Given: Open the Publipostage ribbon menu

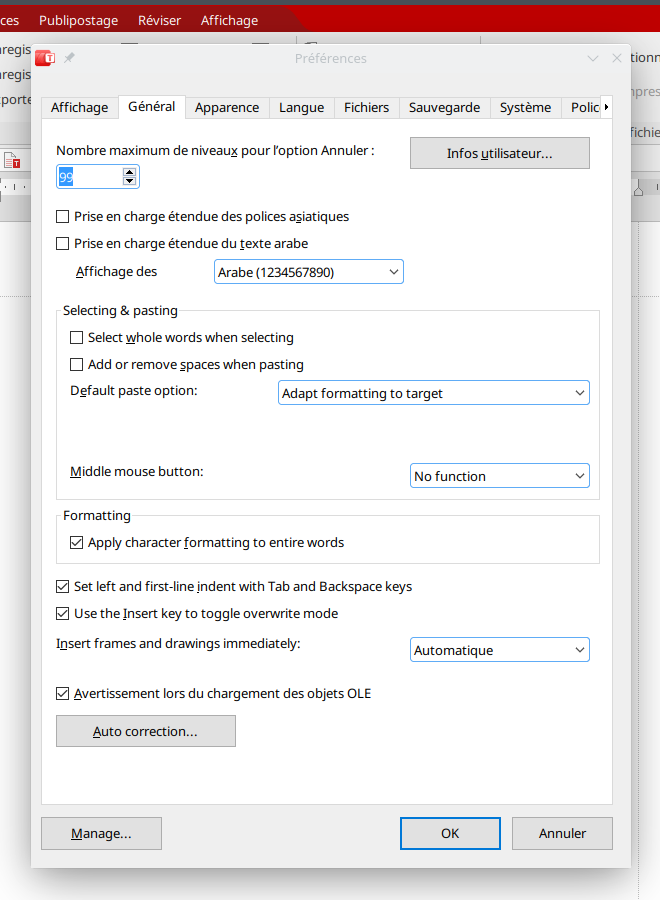Looking at the screenshot, I should pos(78,20).
